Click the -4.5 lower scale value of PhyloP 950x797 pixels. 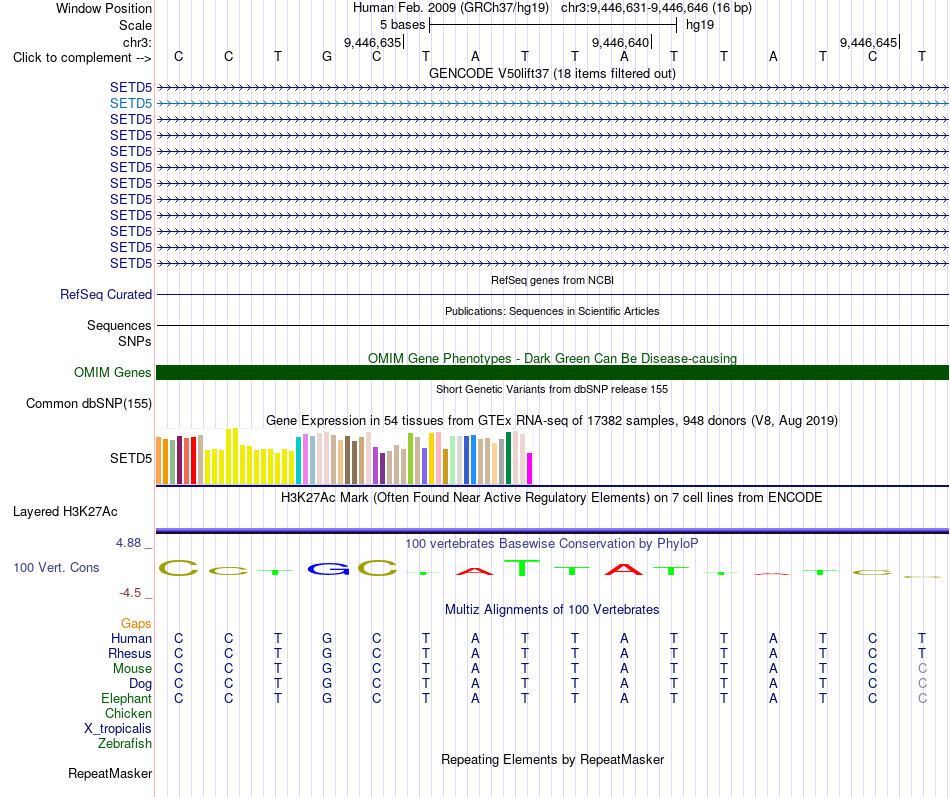[x=130, y=593]
